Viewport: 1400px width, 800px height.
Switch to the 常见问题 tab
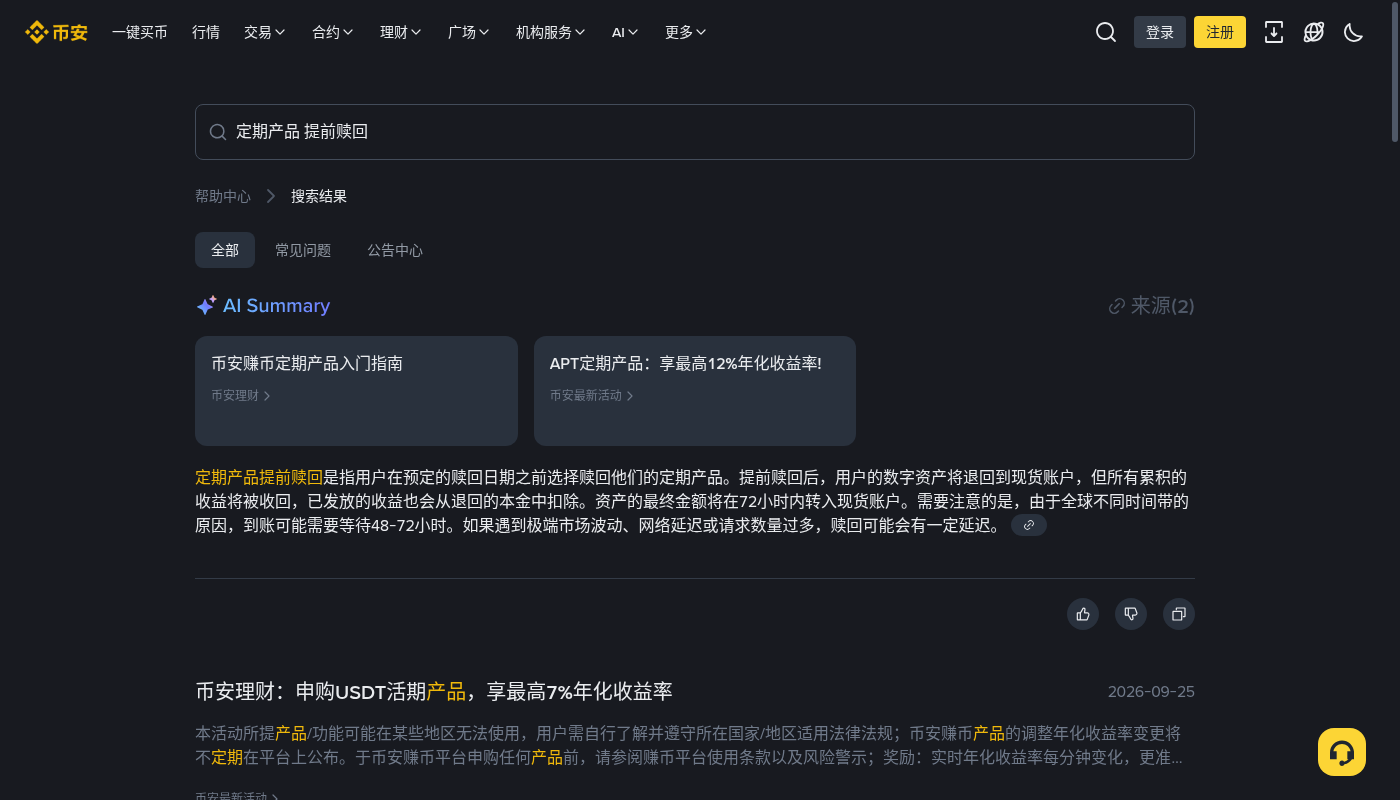(x=303, y=250)
